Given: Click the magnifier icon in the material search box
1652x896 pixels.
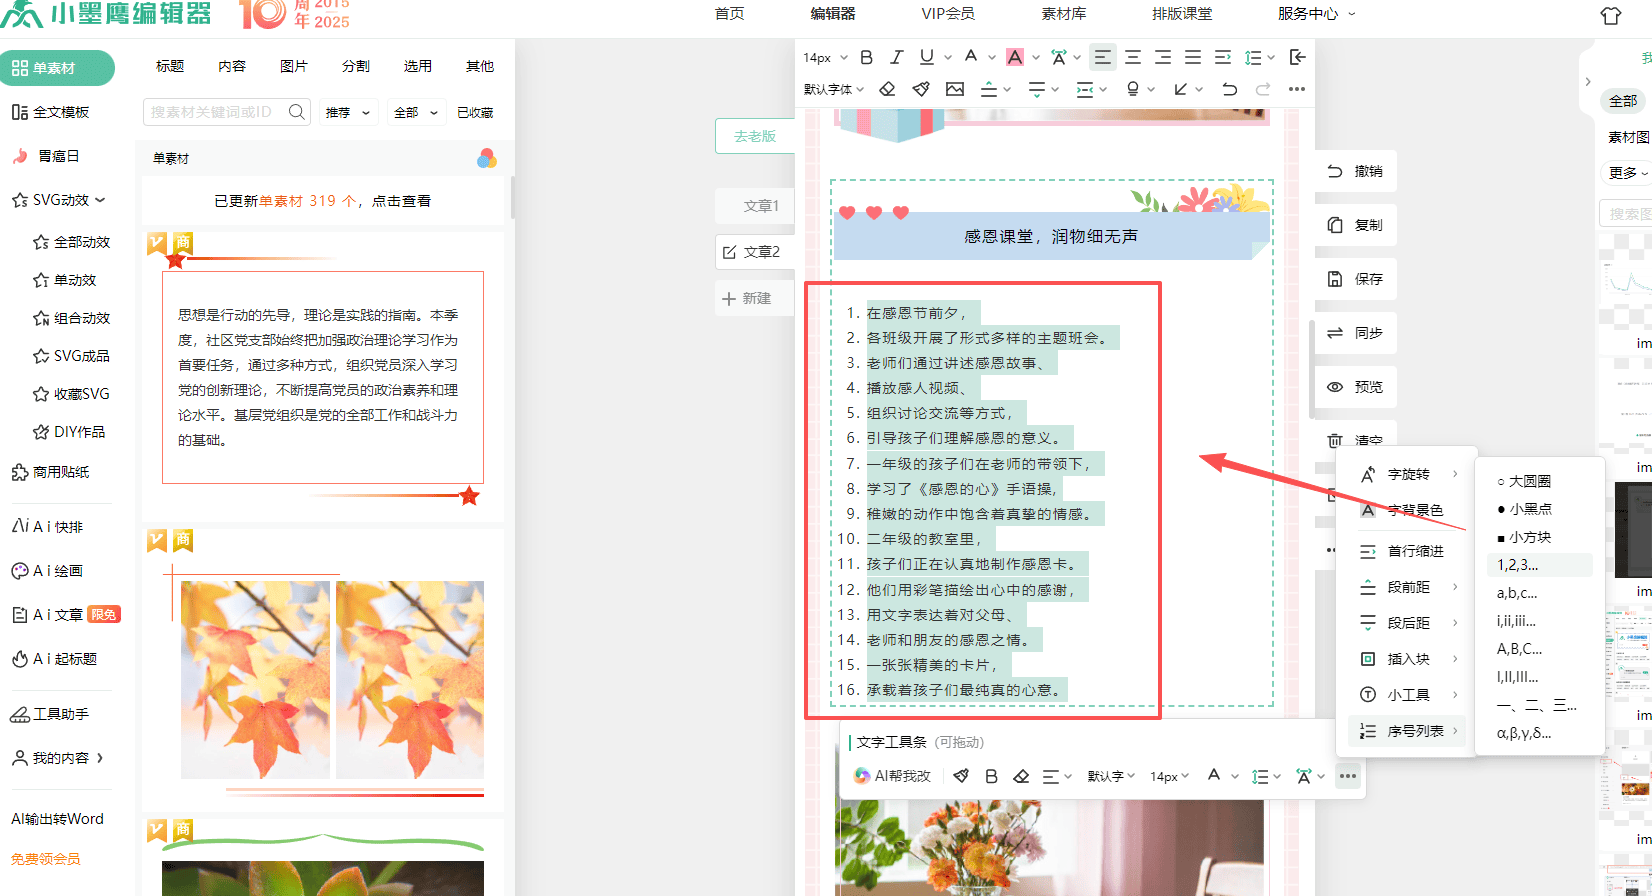Looking at the screenshot, I should [296, 112].
